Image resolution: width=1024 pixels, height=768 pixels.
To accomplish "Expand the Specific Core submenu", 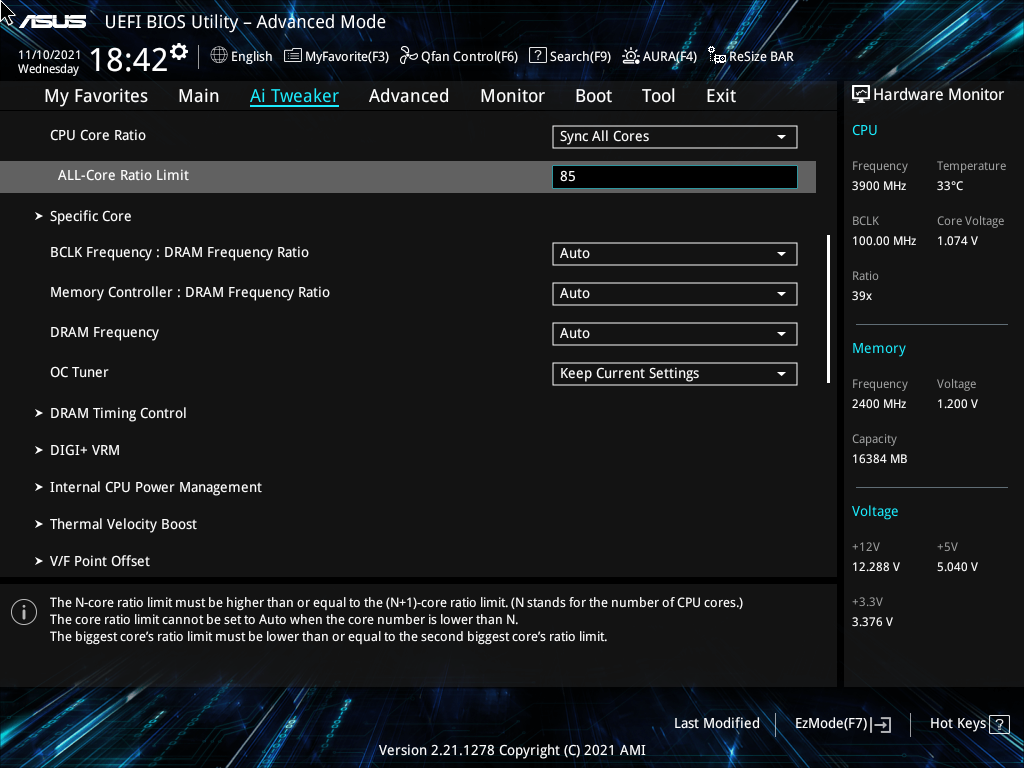I will 91,216.
